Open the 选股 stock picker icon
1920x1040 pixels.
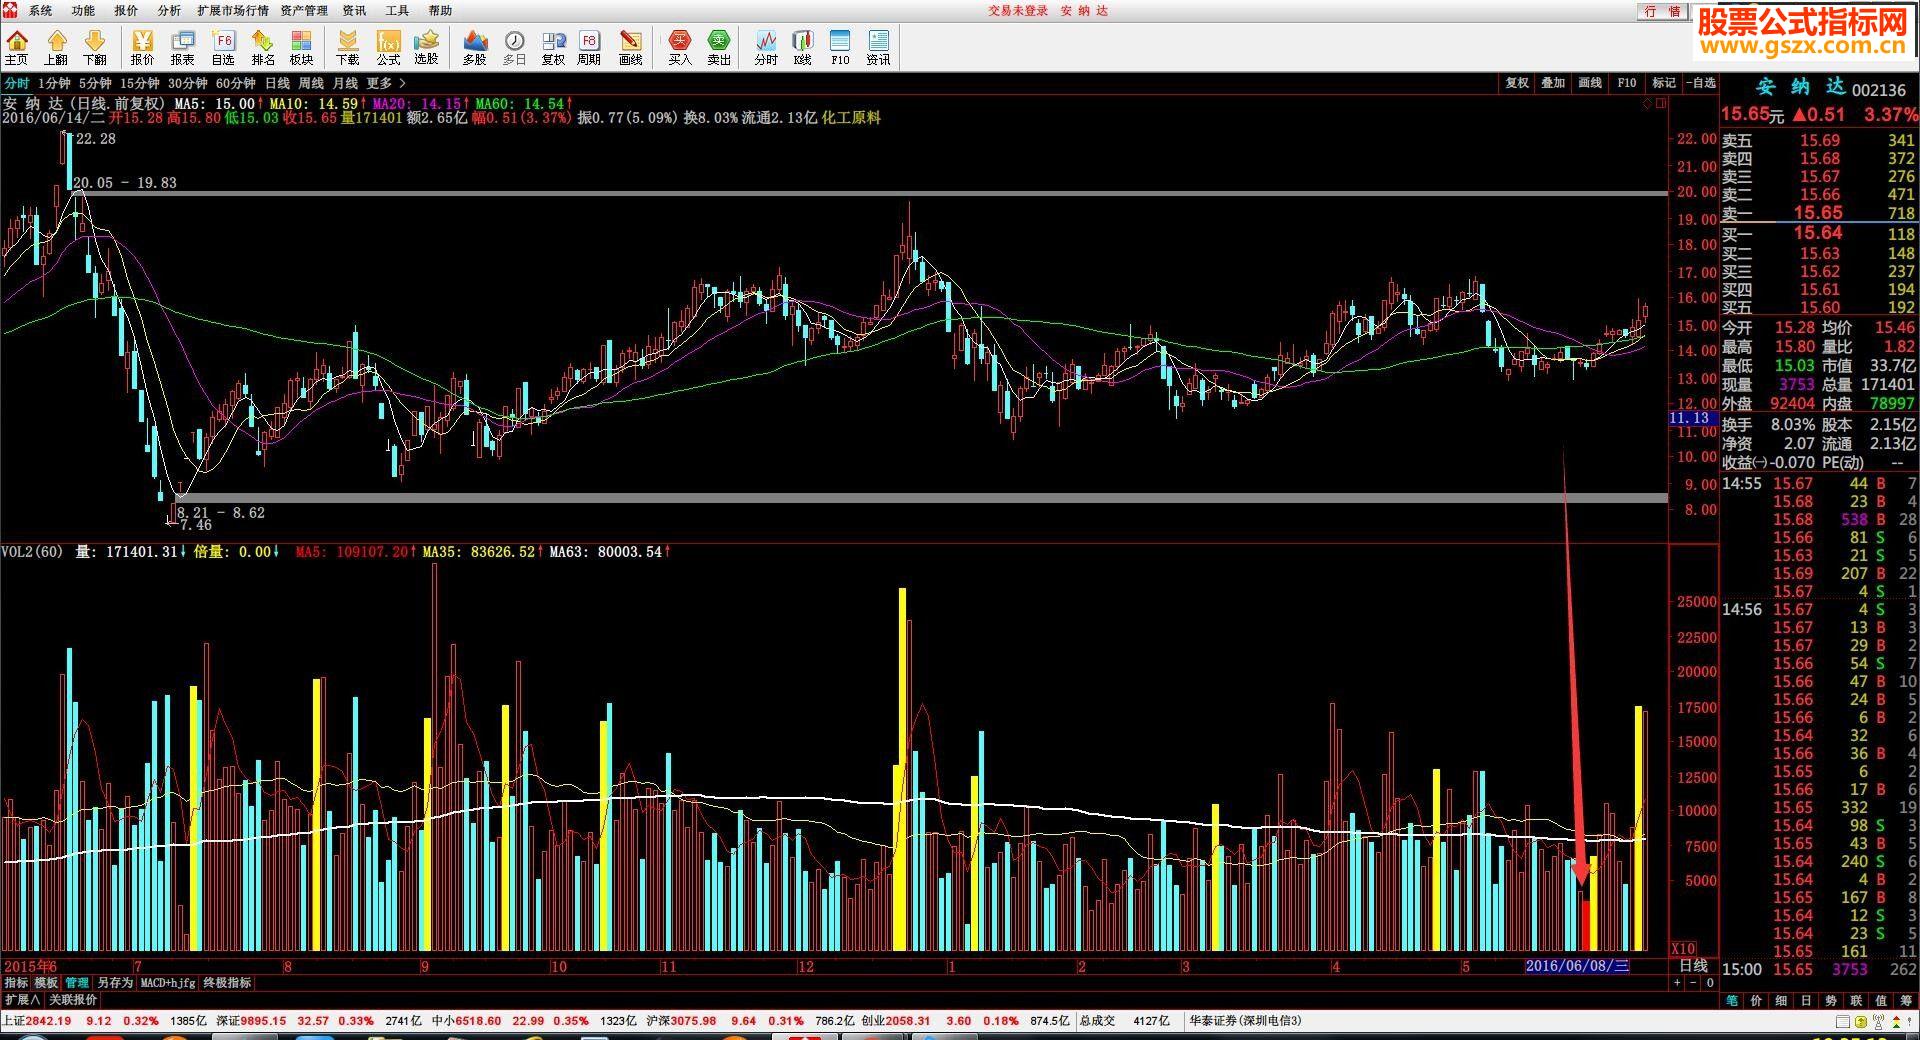click(427, 47)
